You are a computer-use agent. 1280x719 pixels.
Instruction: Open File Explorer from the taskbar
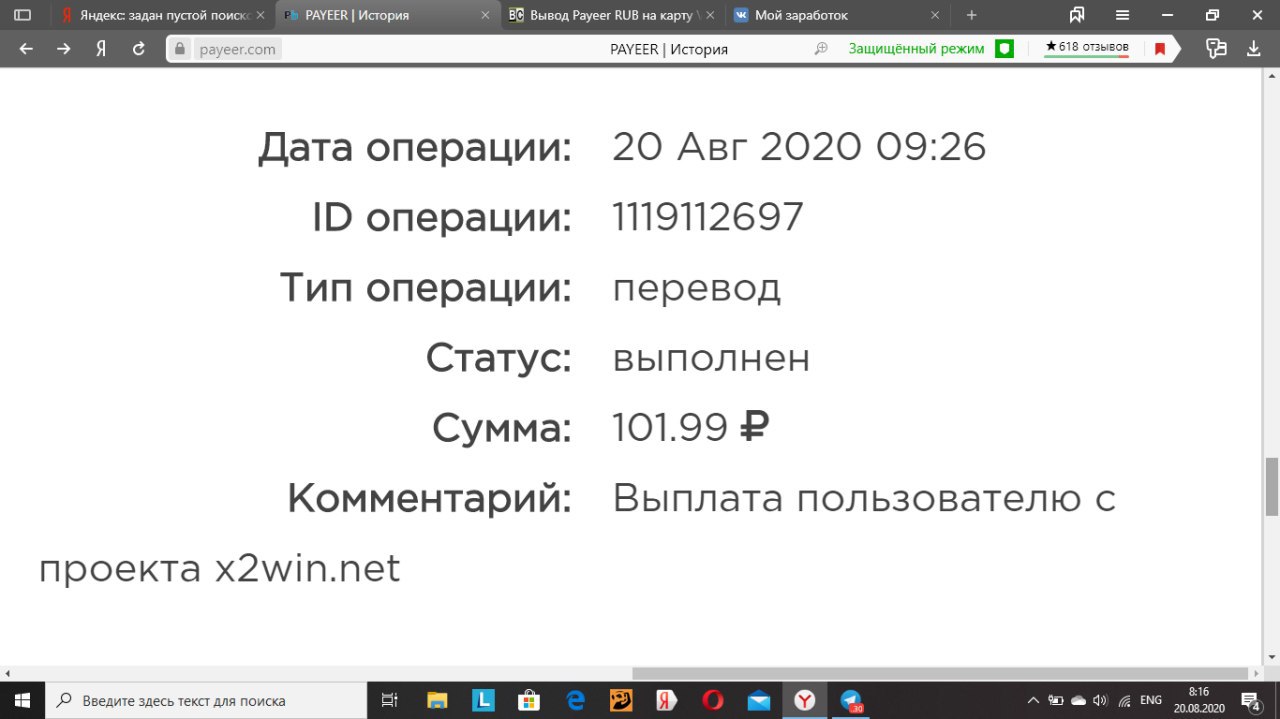437,700
